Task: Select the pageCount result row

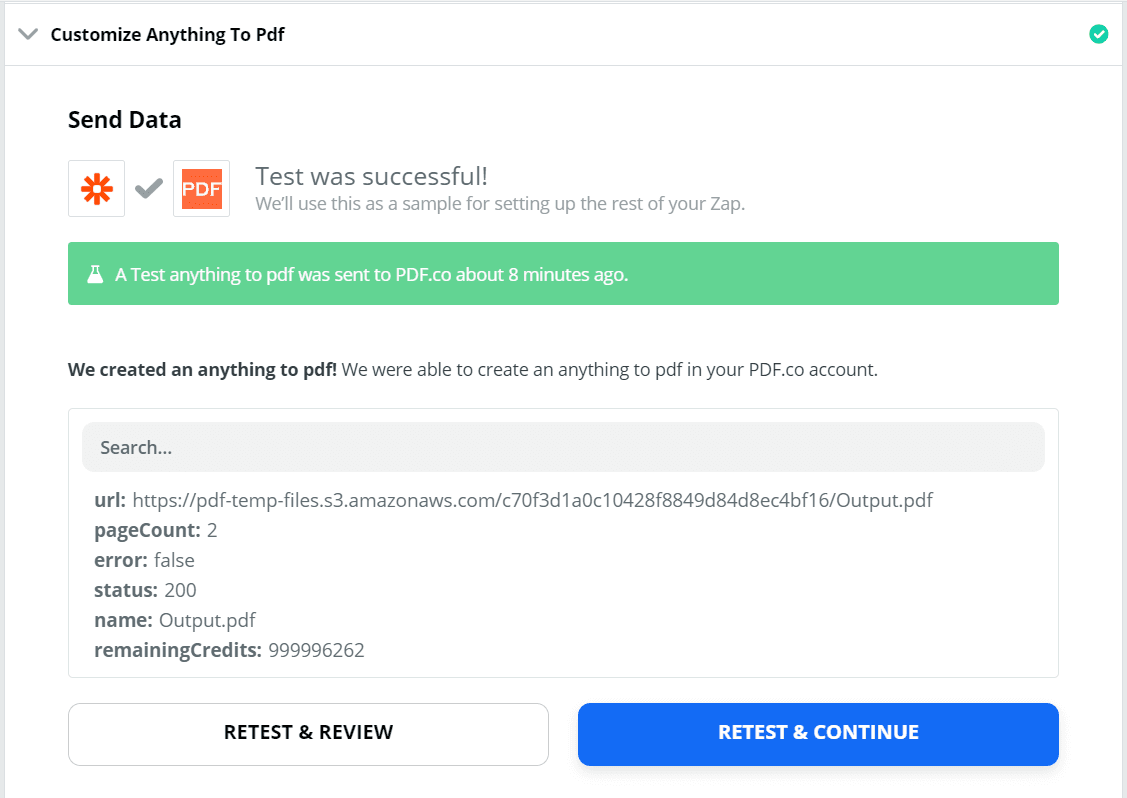Action: click(145, 529)
